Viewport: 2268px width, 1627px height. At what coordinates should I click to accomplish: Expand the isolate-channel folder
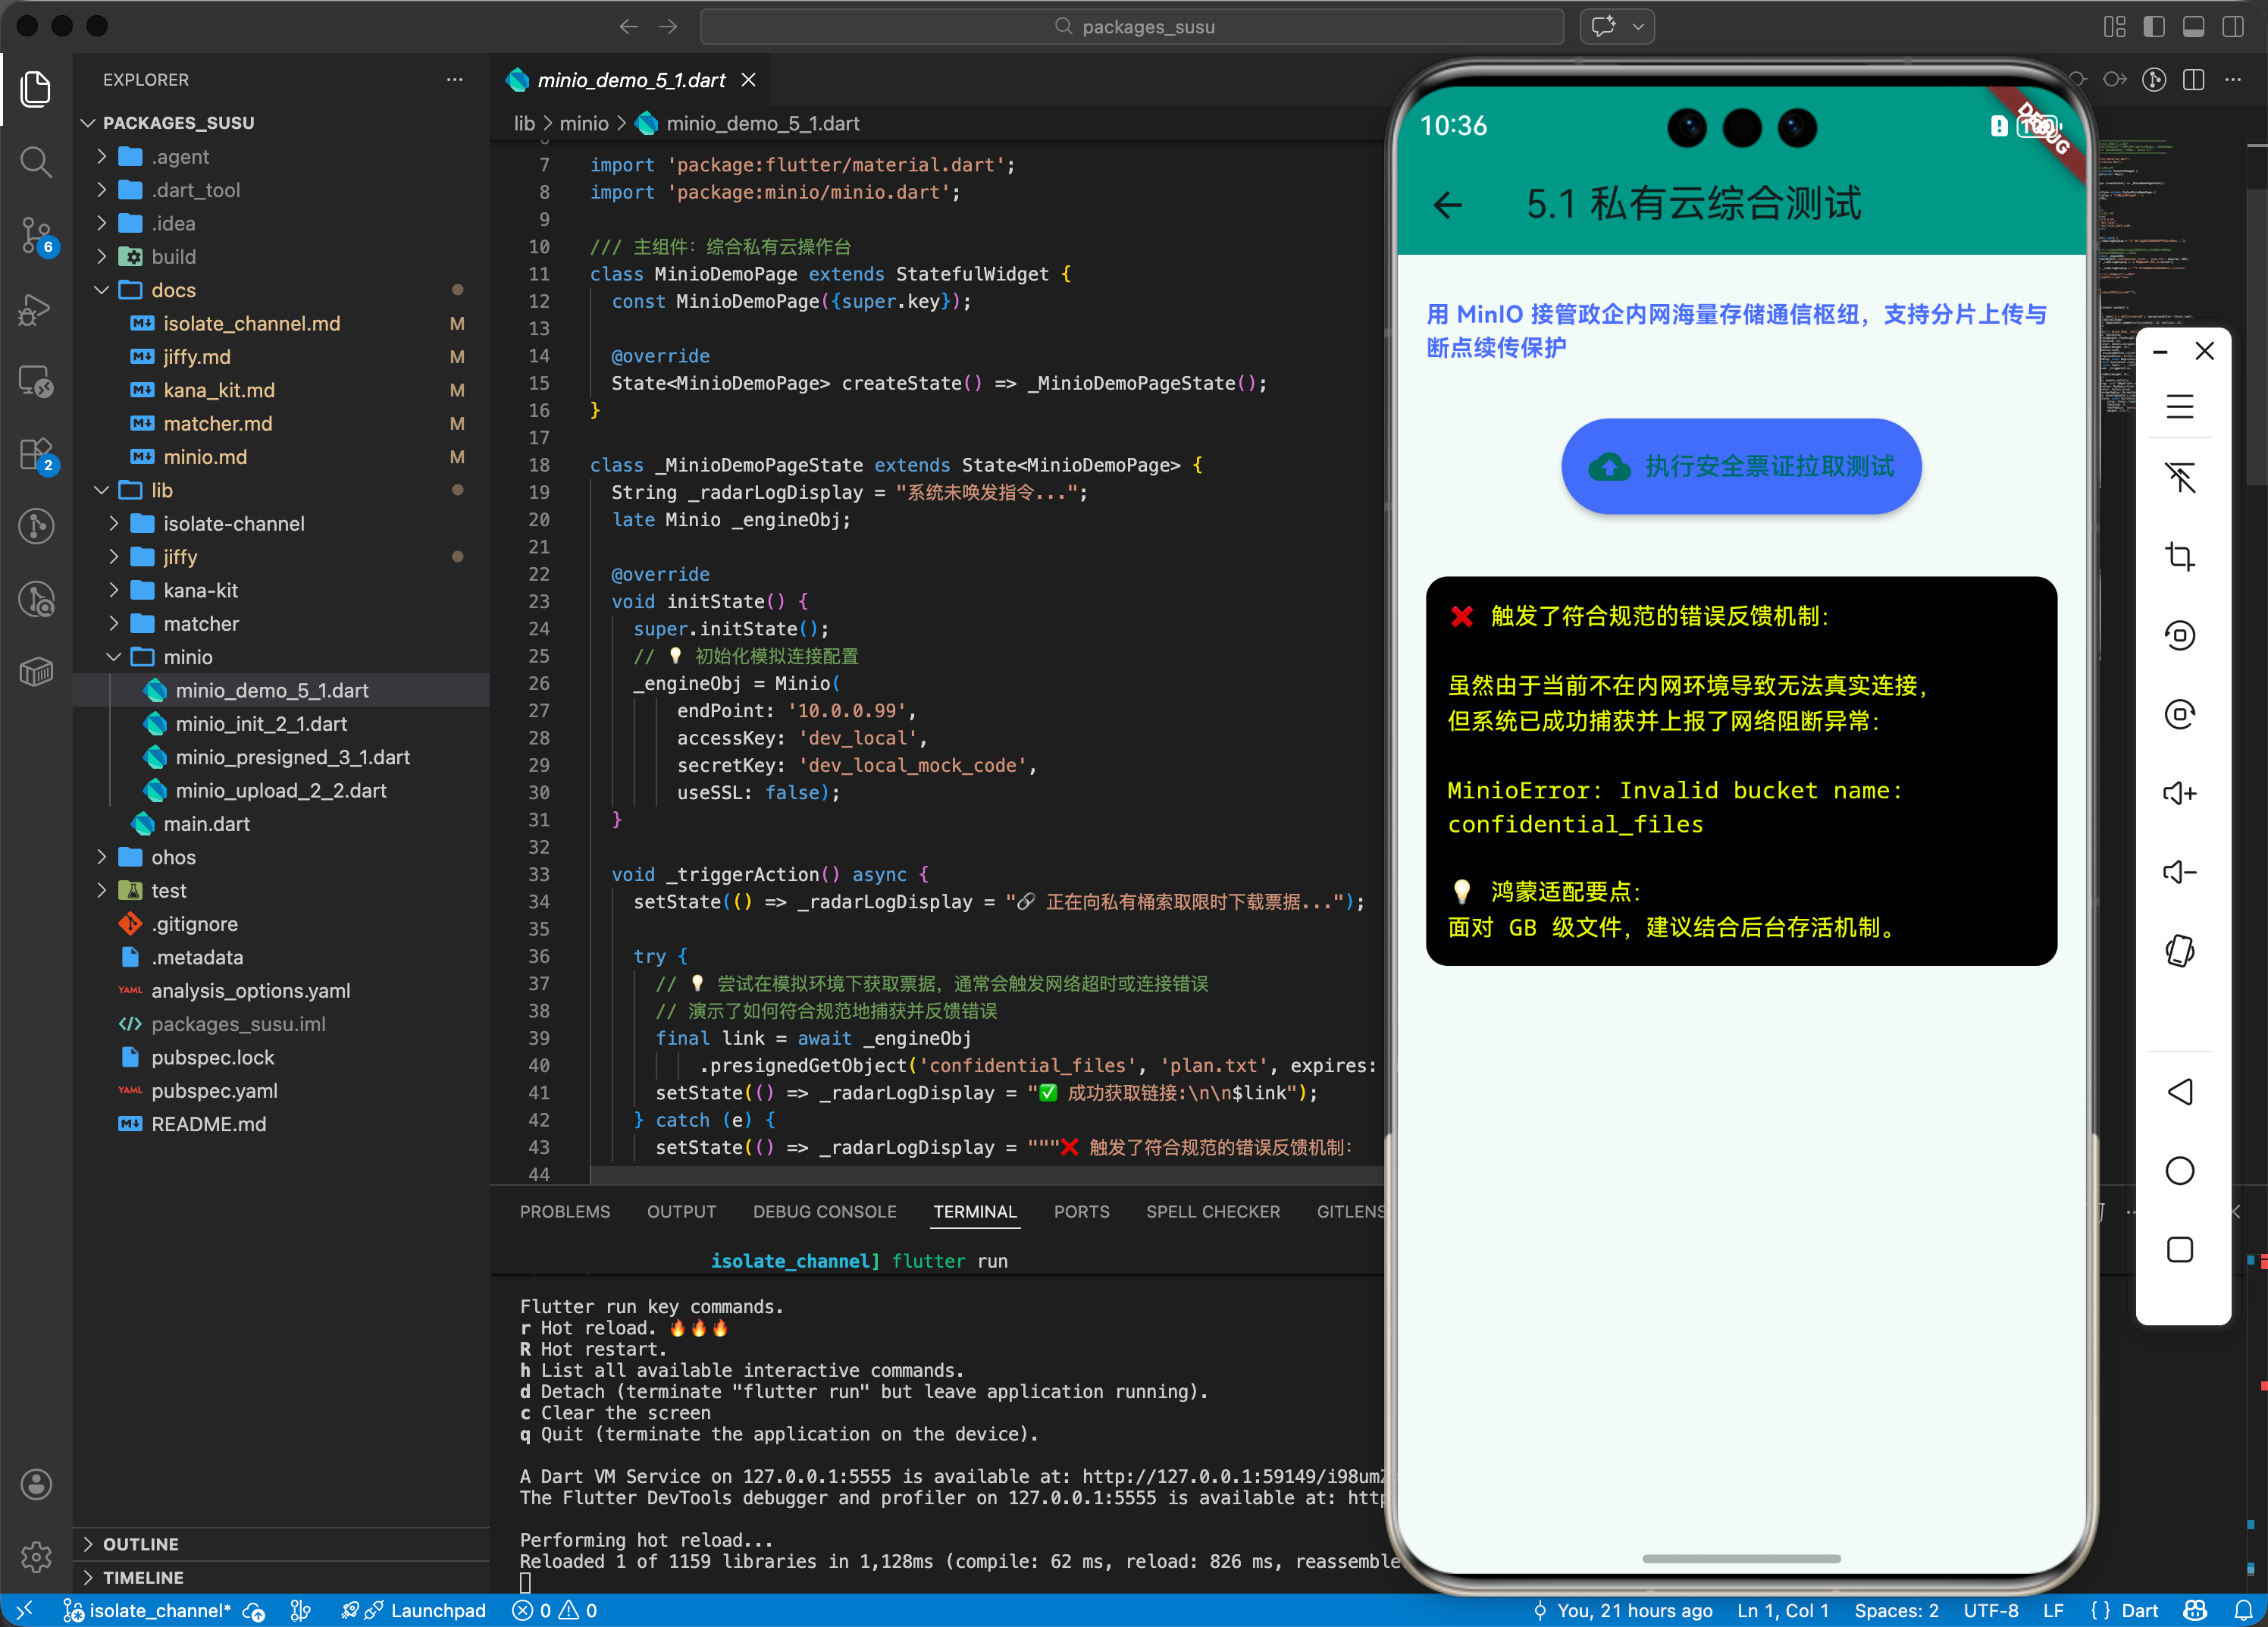233,523
